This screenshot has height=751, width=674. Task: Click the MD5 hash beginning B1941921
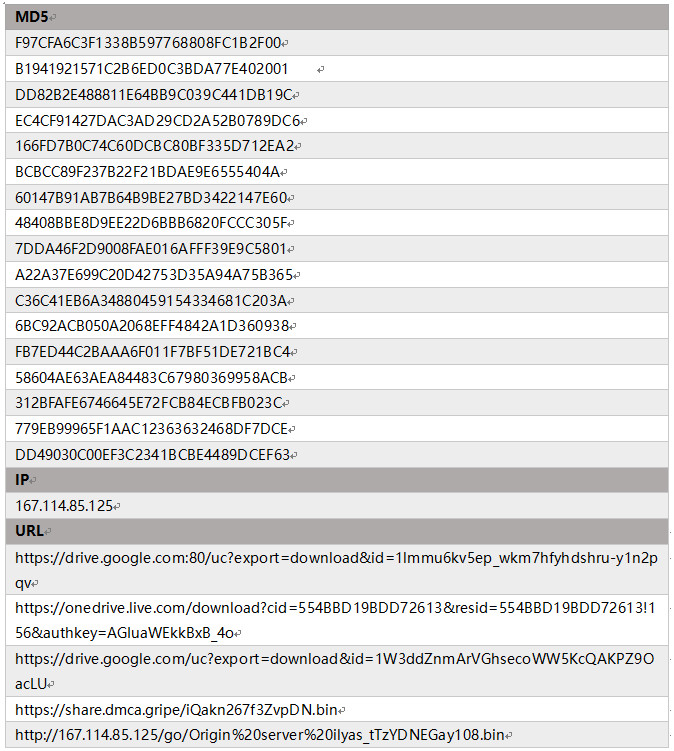[x=152, y=69]
